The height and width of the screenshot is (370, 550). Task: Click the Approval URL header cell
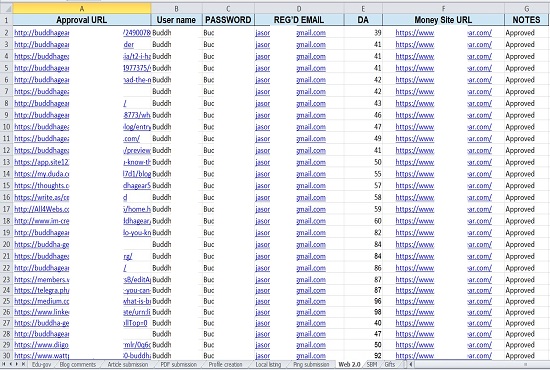[82, 20]
